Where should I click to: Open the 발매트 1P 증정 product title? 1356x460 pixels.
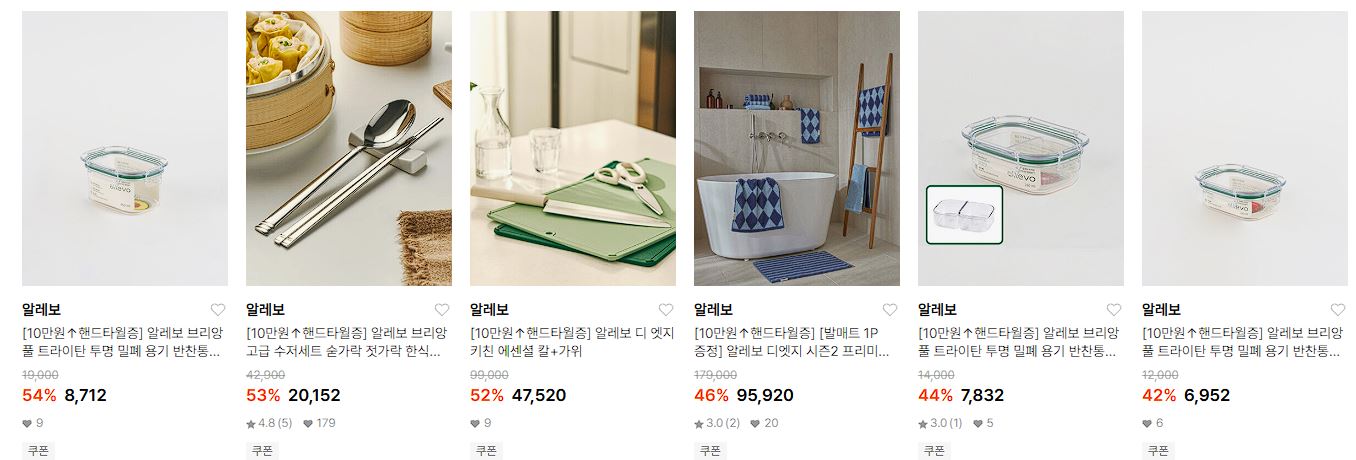click(792, 342)
